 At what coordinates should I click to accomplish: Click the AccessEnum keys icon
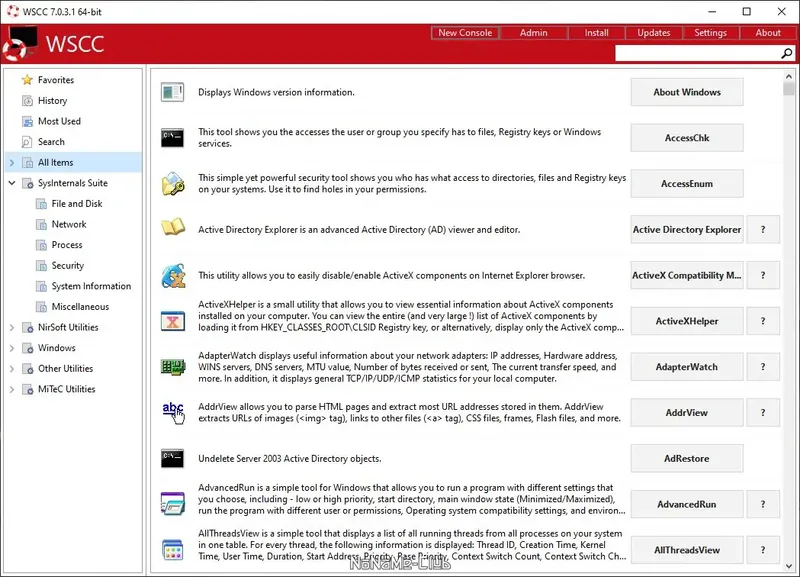(172, 183)
